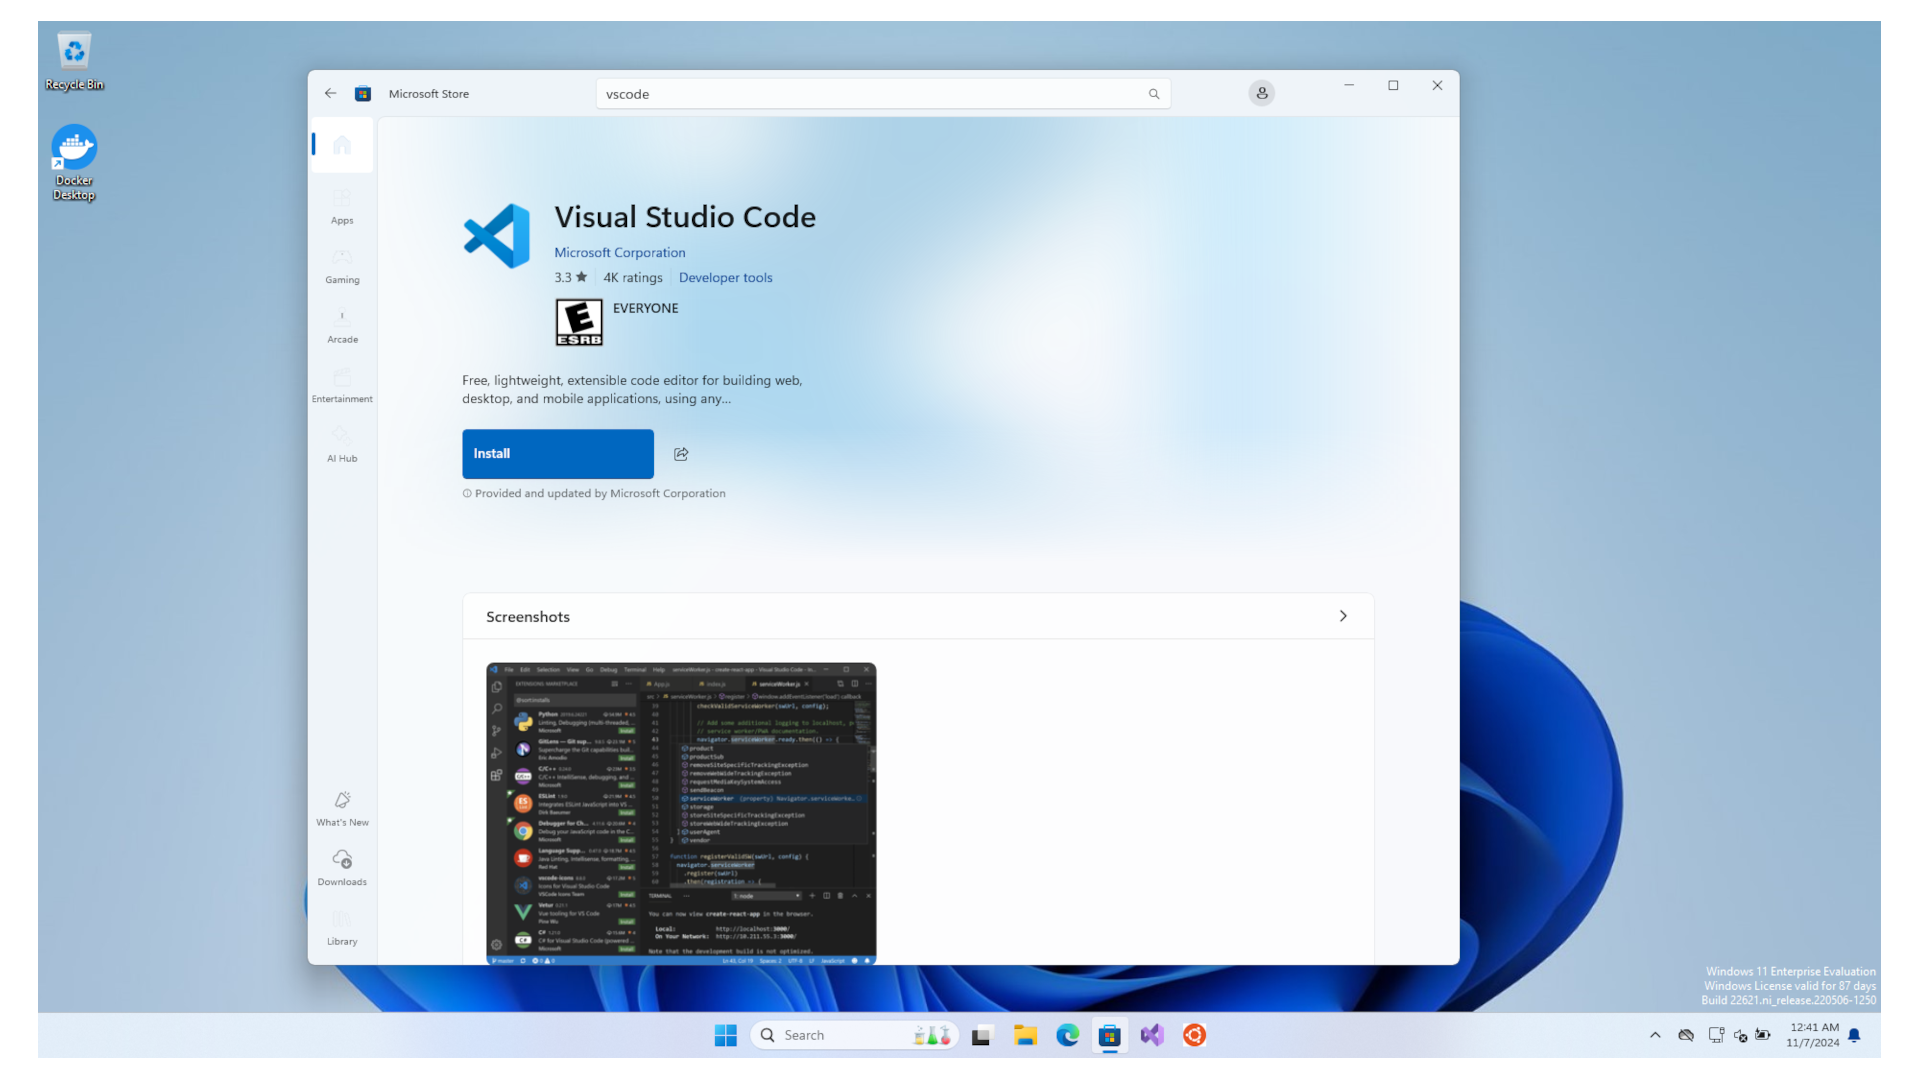Viewport: 1920px width, 1080px height.
Task: Click the search box containing vscode
Action: point(870,94)
